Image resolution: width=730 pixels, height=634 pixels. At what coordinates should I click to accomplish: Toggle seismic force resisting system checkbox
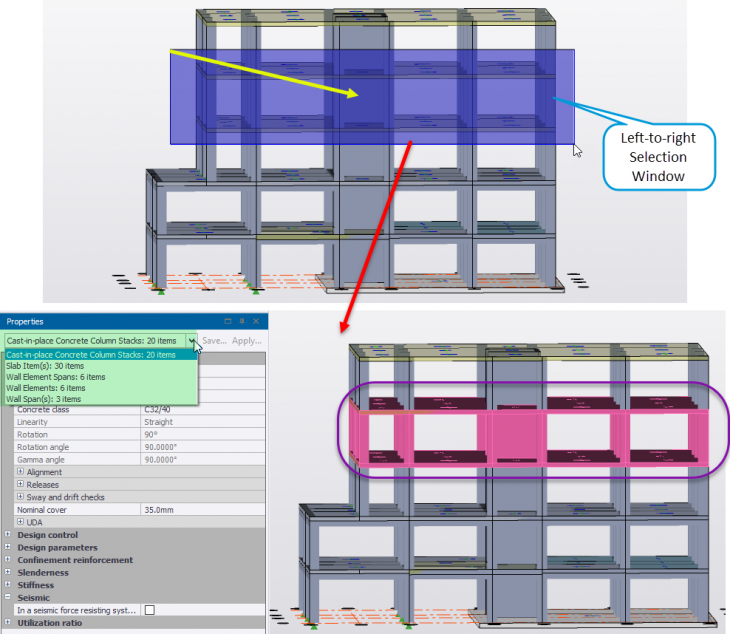coord(149,609)
